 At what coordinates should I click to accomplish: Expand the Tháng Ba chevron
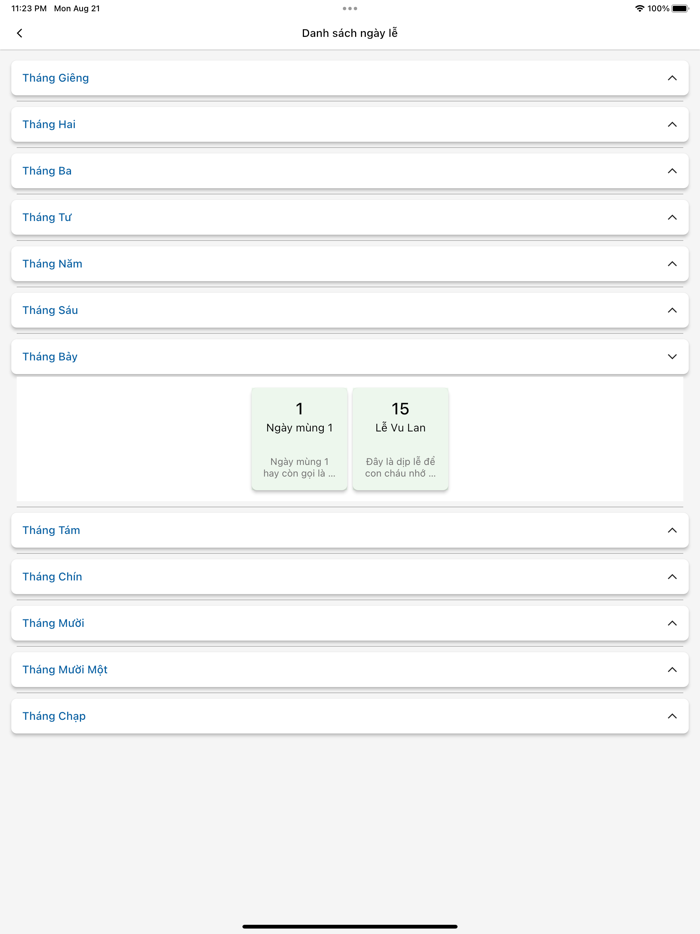[x=672, y=171]
